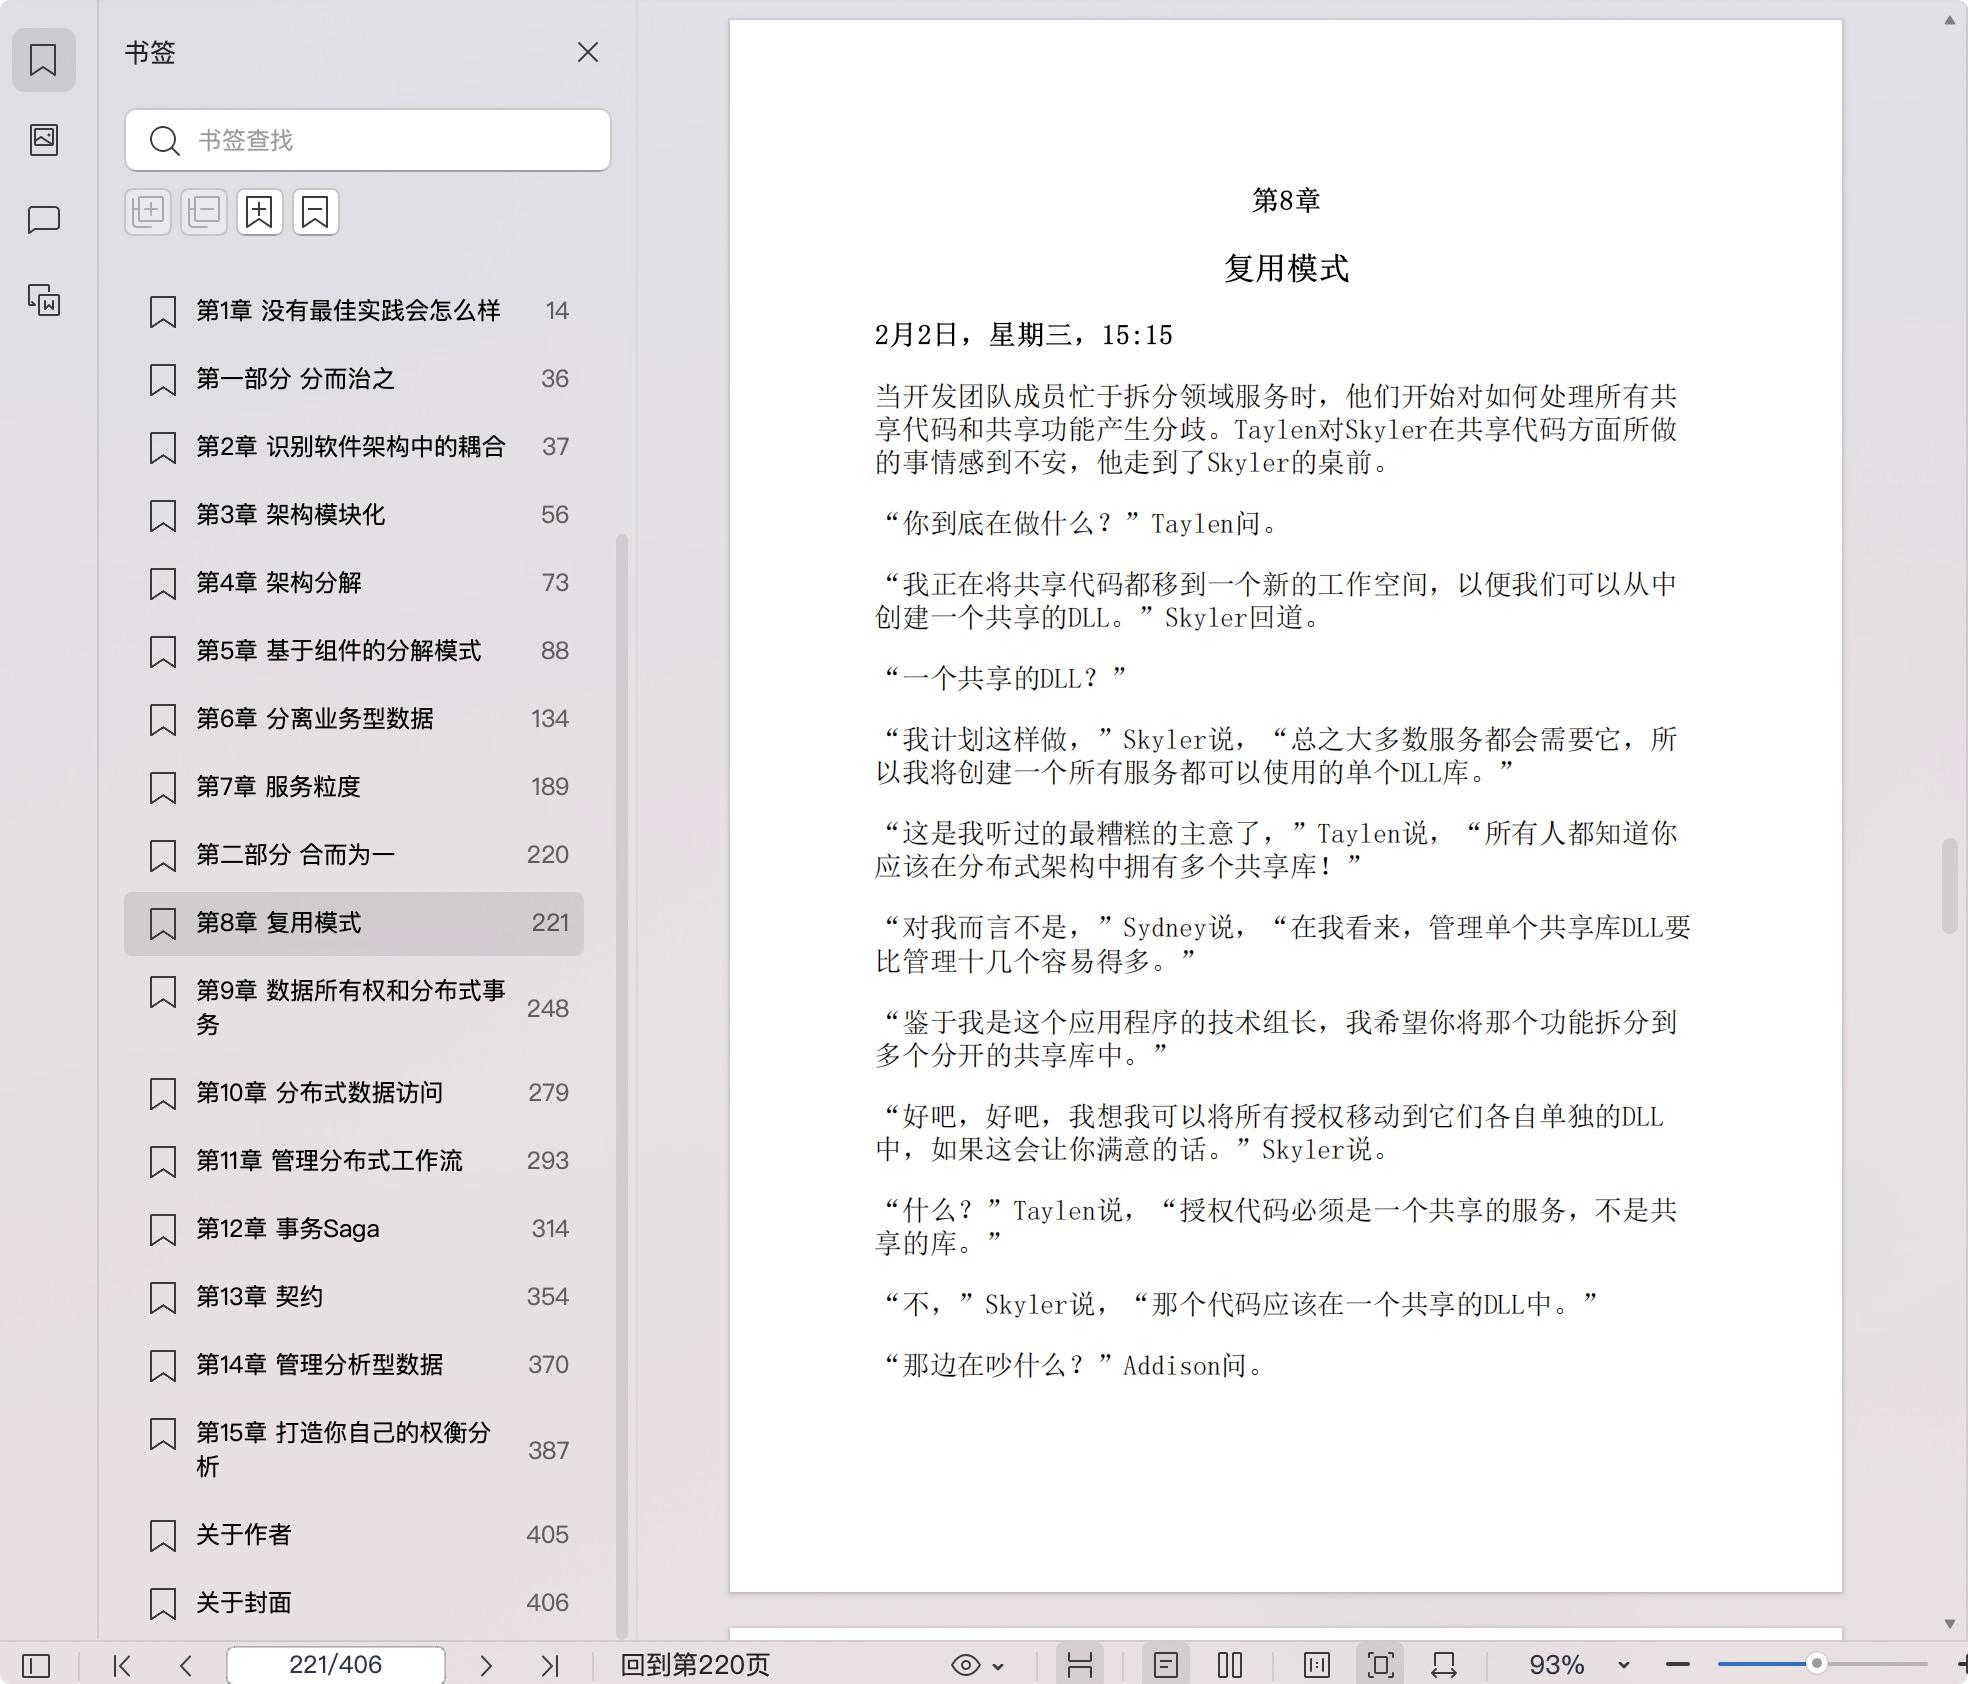This screenshot has width=1968, height=1684.
Task: Go to next page arrow
Action: point(486,1665)
